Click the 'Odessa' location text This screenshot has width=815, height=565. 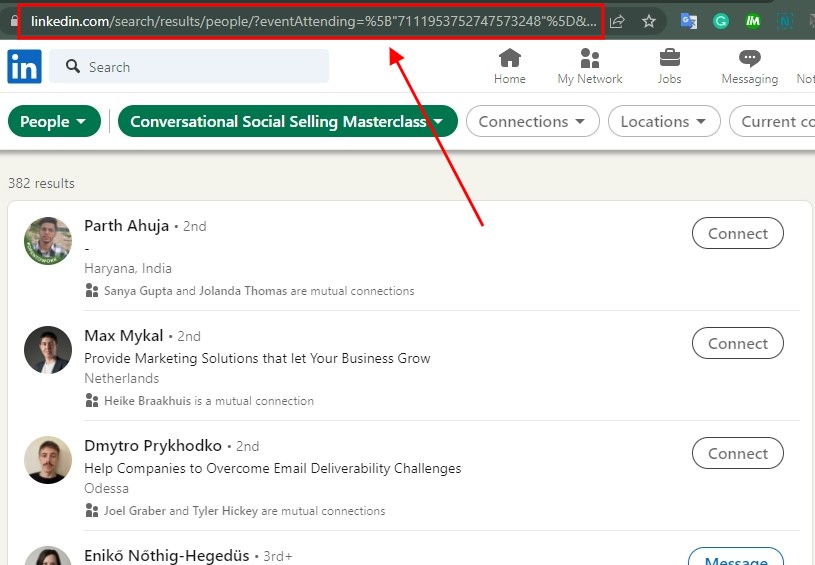pyautogui.click(x=107, y=488)
